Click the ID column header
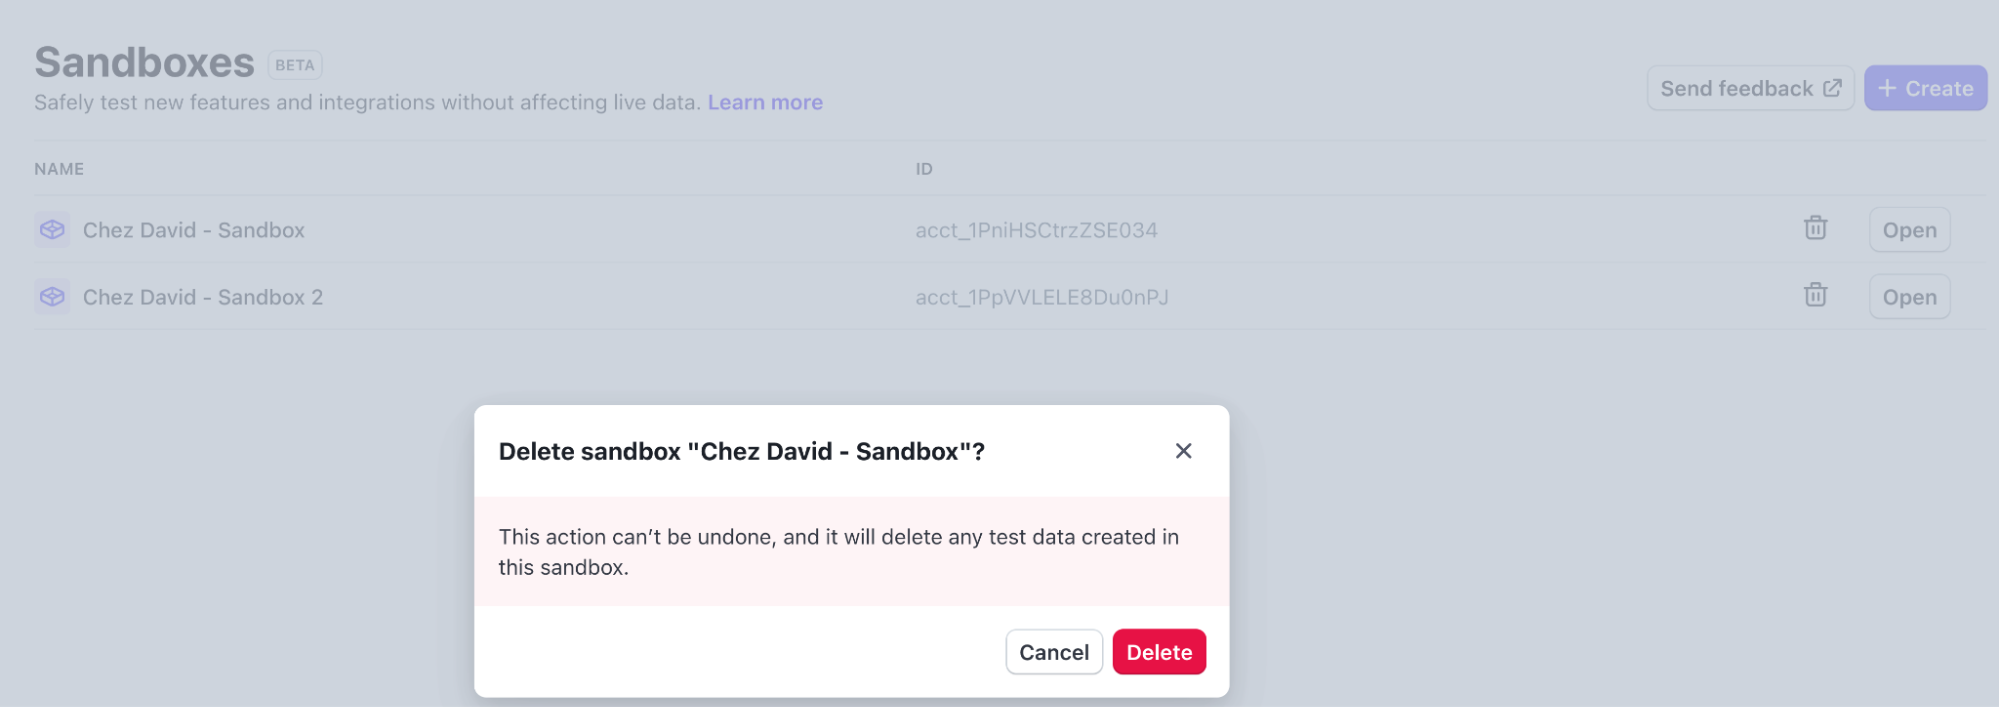Viewport: 1999px width, 707px height. click(924, 169)
